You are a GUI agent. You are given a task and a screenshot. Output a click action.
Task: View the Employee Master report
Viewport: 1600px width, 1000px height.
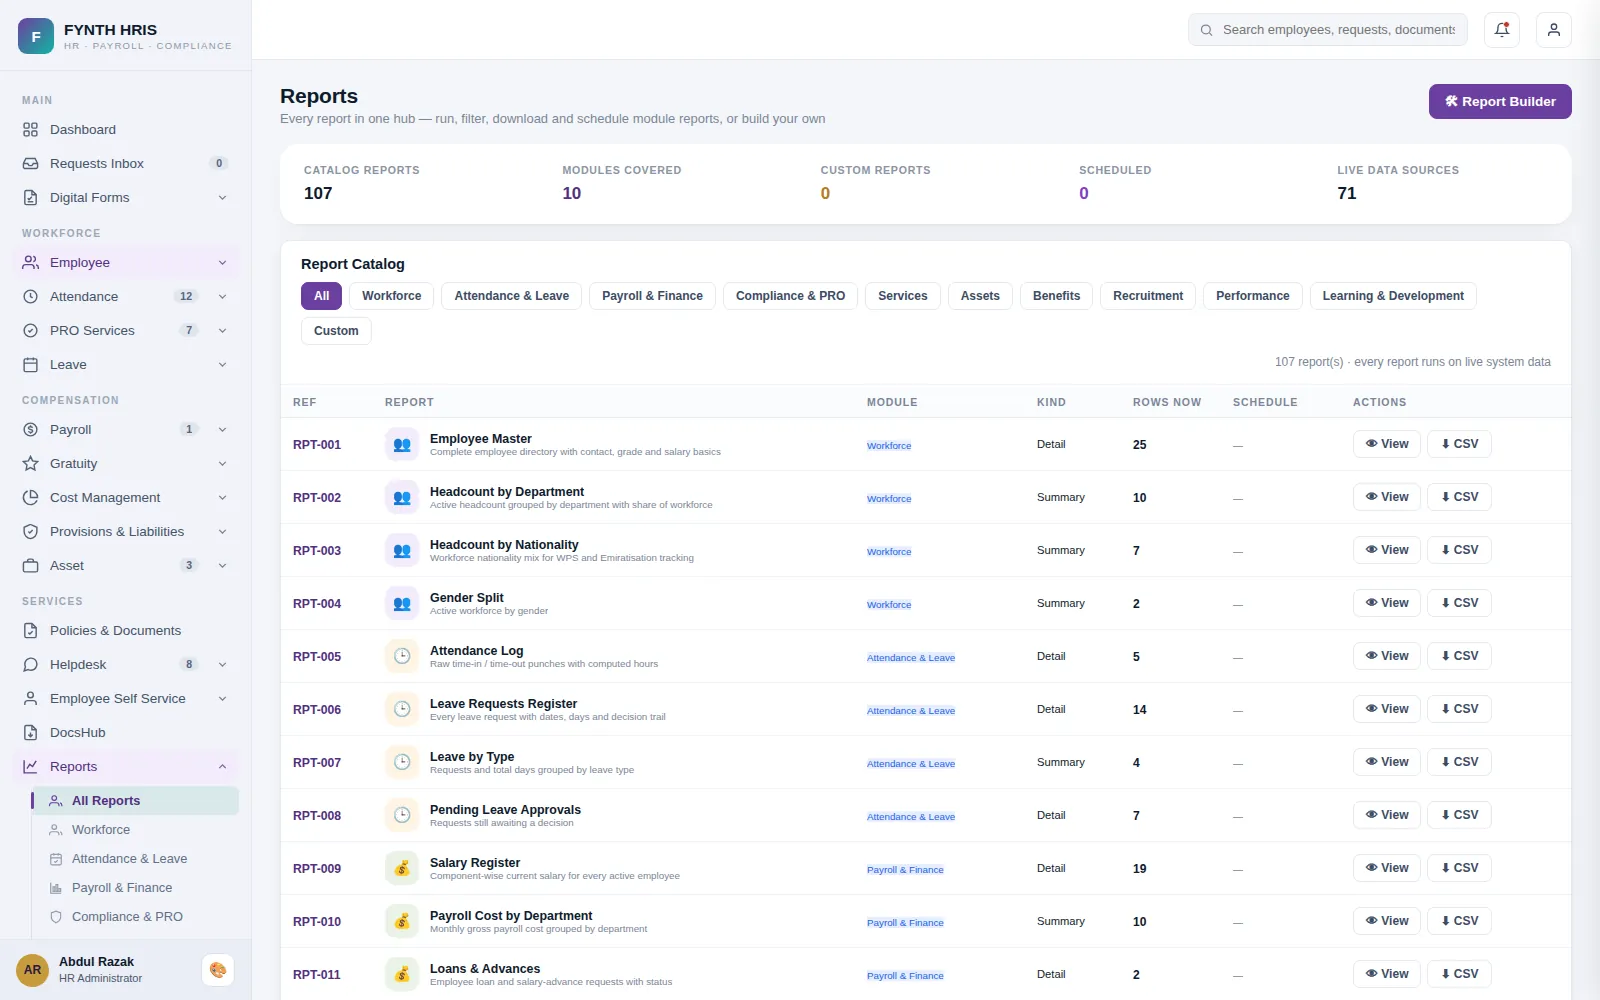coord(1387,444)
